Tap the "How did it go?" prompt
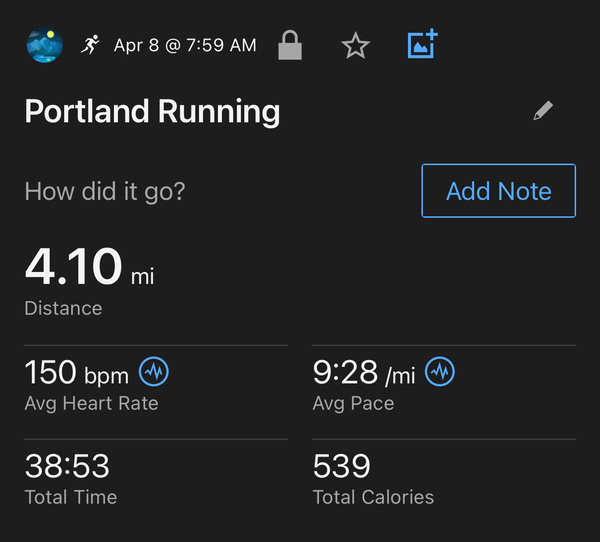 click(x=104, y=191)
